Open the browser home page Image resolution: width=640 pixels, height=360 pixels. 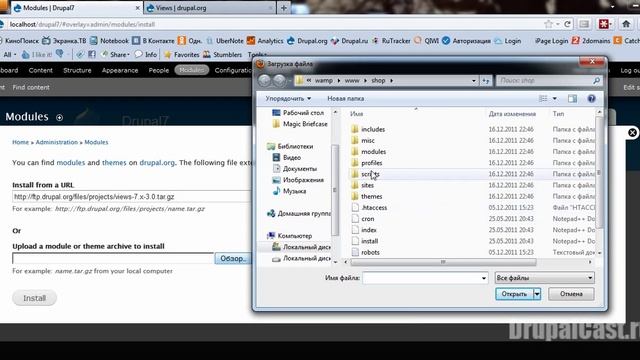point(626,24)
